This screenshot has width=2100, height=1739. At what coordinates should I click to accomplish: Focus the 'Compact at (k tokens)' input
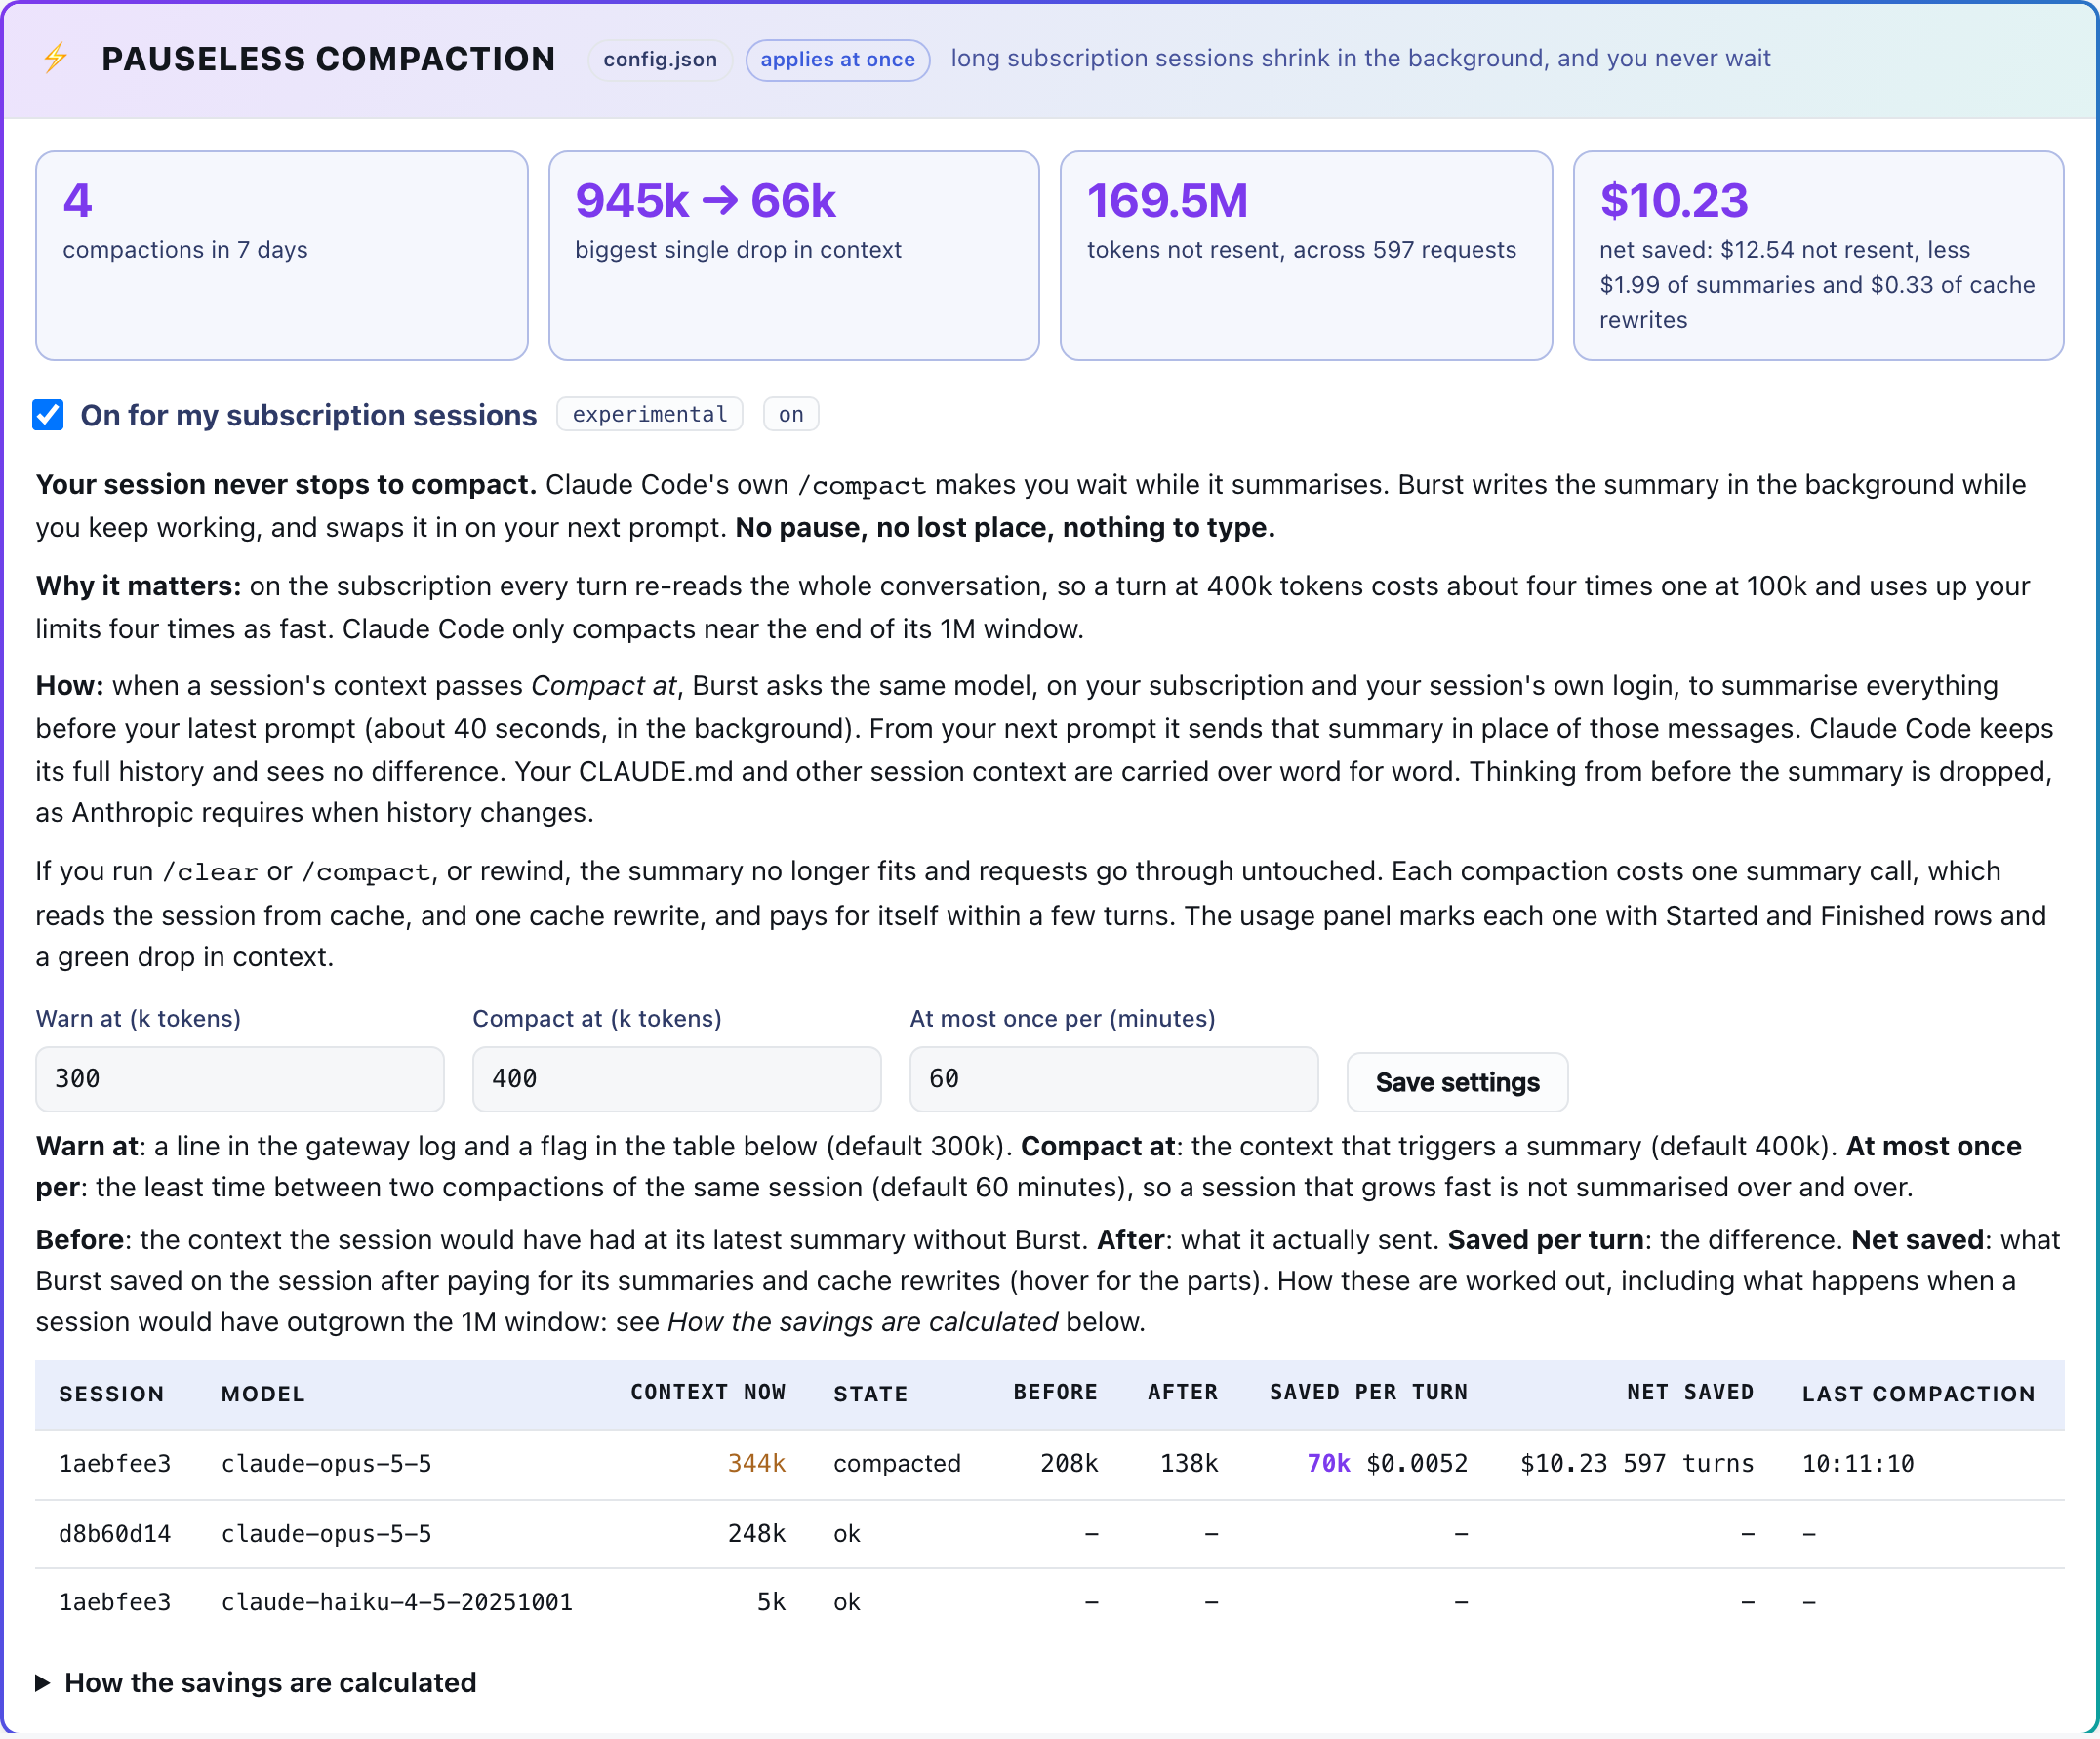677,1079
